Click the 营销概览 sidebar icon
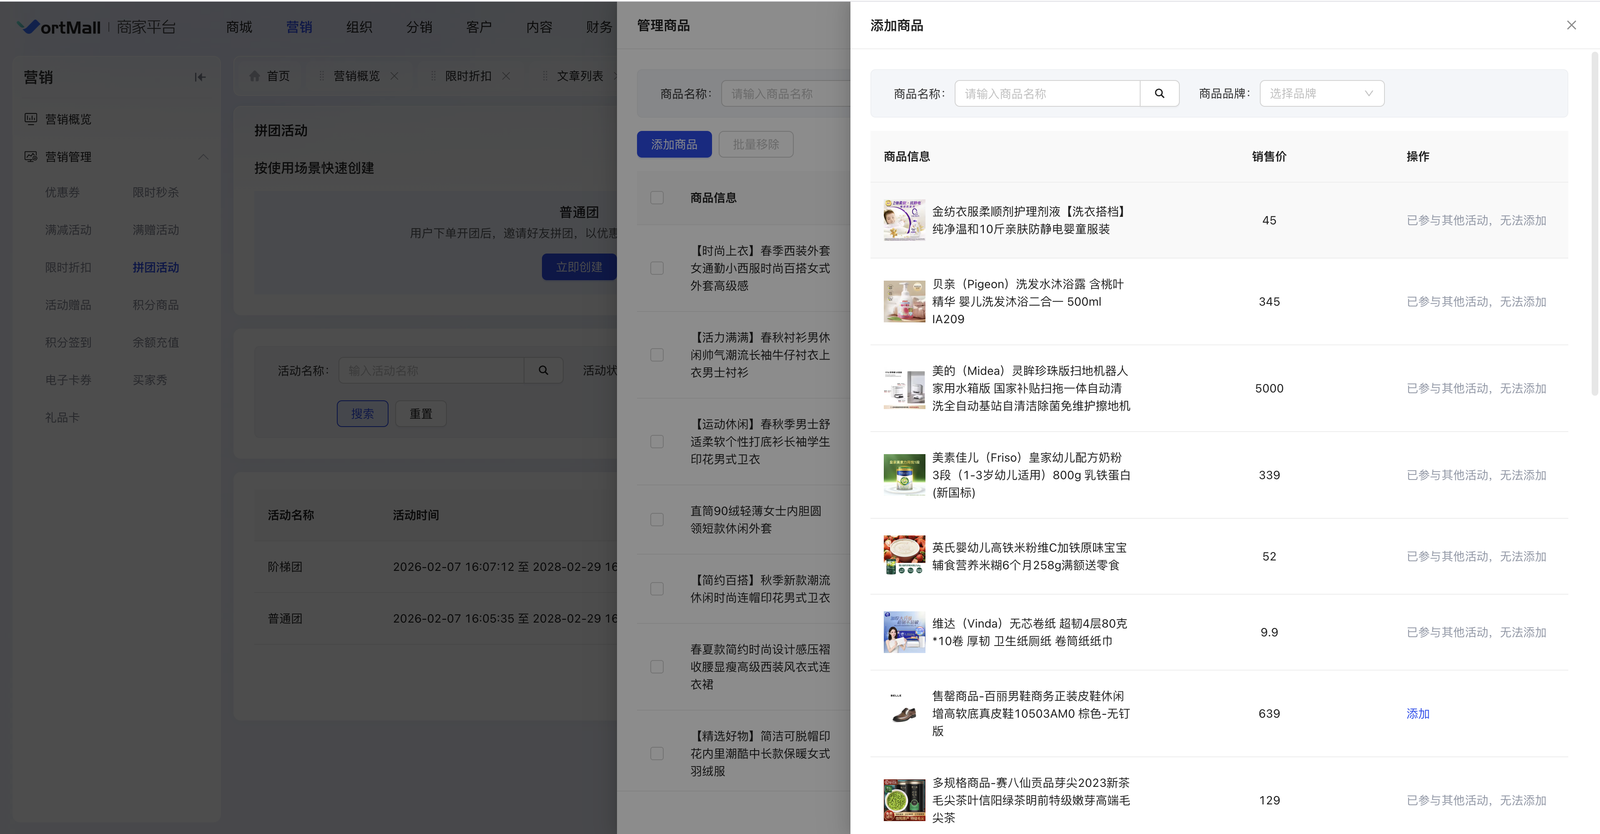1600x834 pixels. [31, 119]
